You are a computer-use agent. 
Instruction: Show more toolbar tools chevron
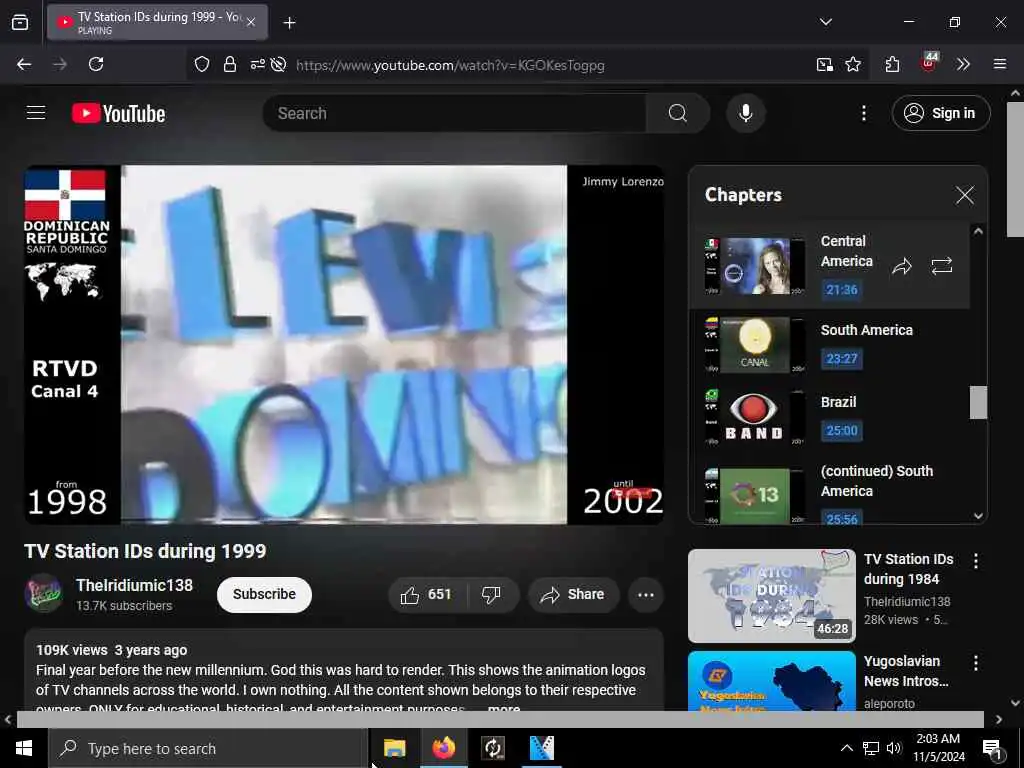[x=963, y=64]
